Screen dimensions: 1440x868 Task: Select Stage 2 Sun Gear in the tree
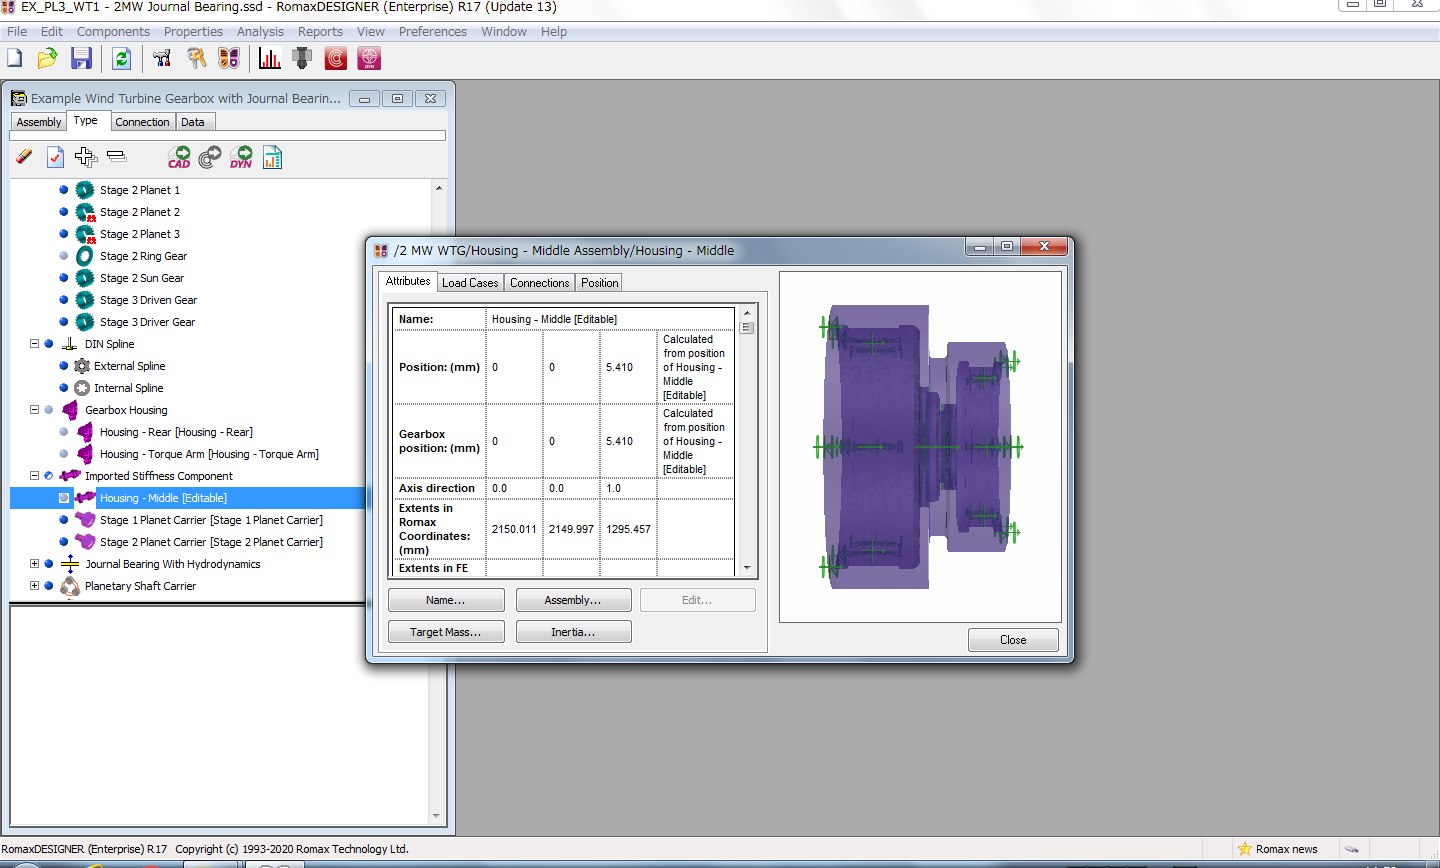tap(142, 278)
